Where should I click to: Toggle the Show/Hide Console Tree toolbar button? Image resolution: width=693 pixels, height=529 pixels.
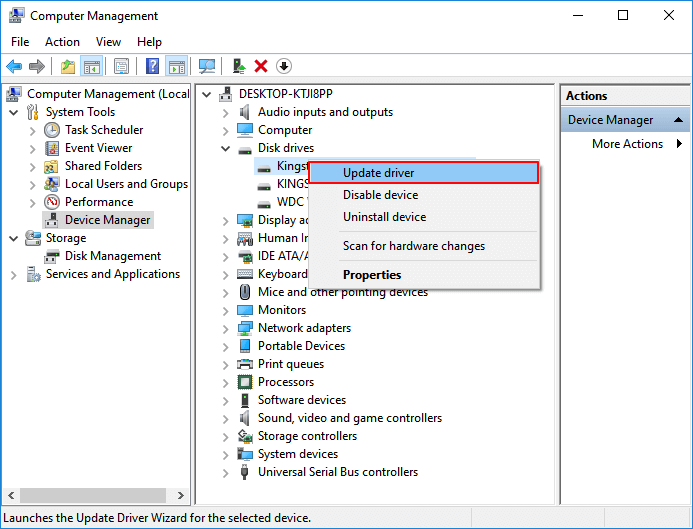91,66
